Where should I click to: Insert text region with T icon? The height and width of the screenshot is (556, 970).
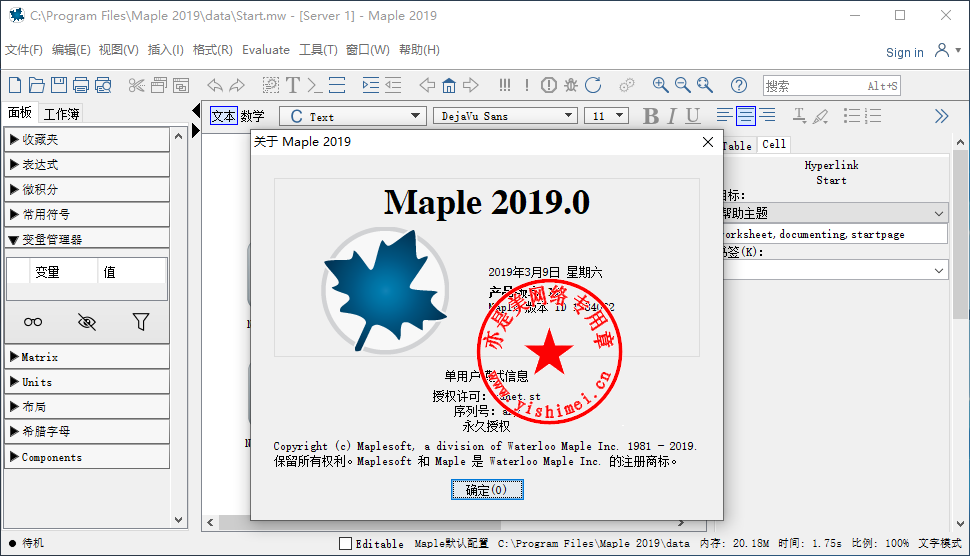coord(293,85)
